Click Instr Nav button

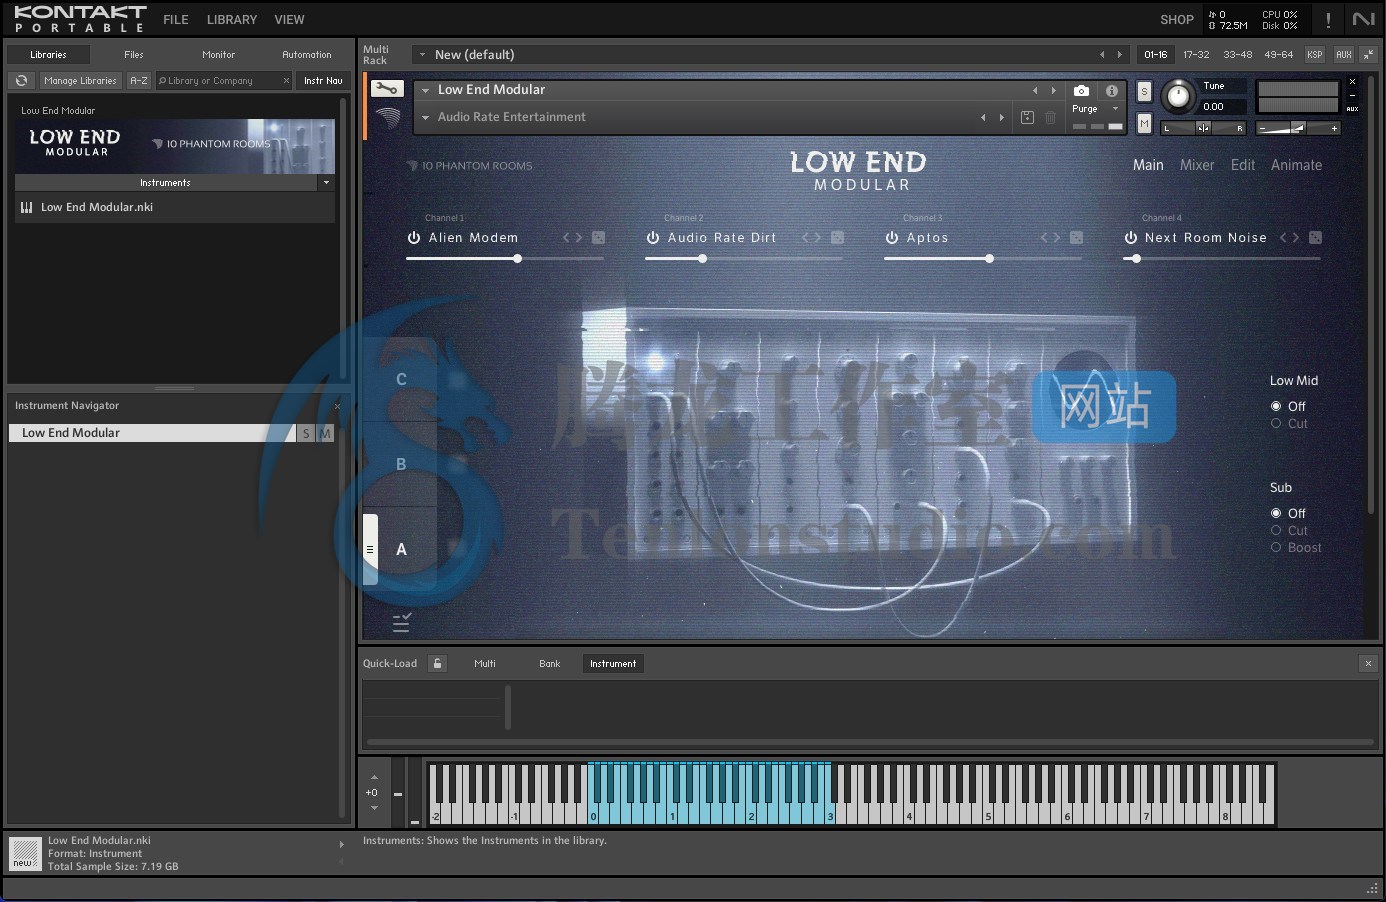click(323, 80)
